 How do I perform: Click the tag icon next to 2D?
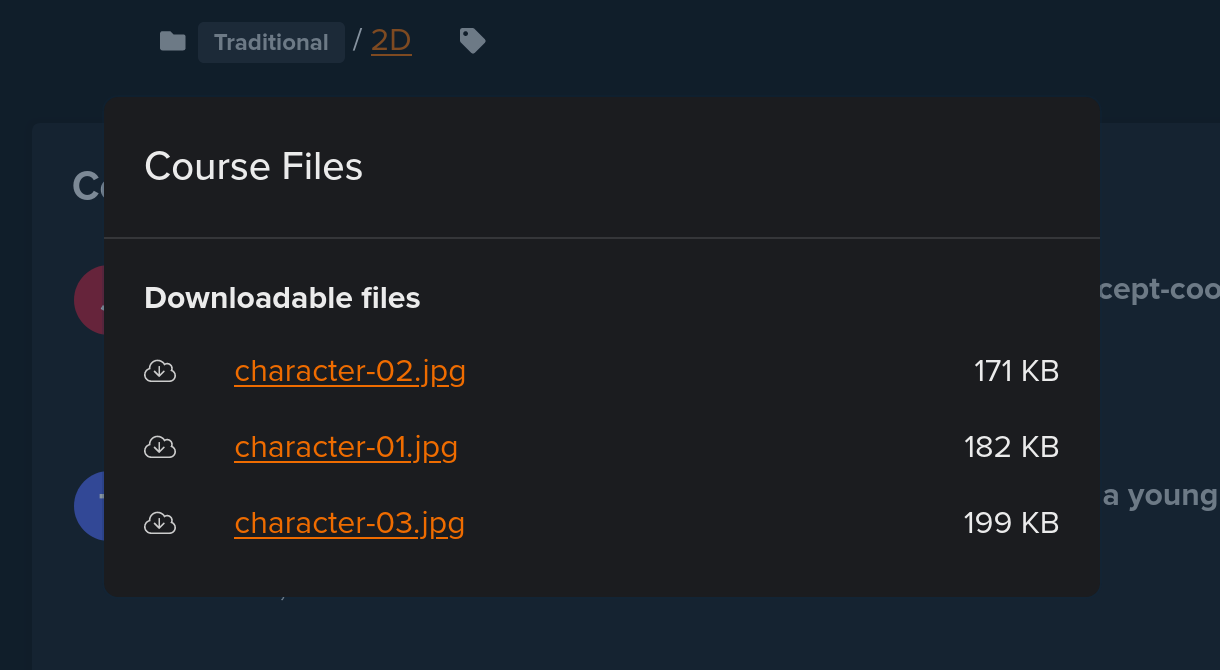(472, 41)
